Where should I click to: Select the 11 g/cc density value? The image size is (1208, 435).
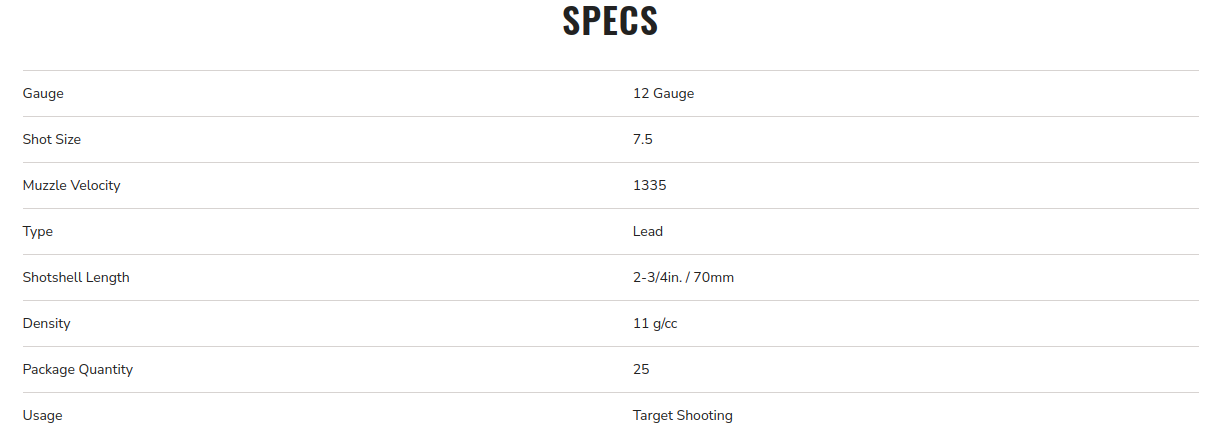pyautogui.click(x=655, y=323)
